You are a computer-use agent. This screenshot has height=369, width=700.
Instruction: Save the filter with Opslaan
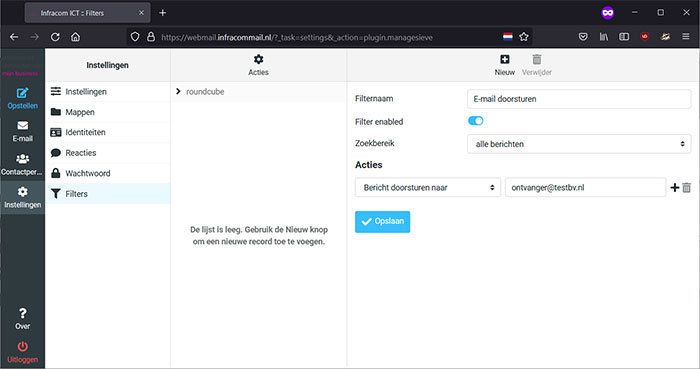[383, 222]
